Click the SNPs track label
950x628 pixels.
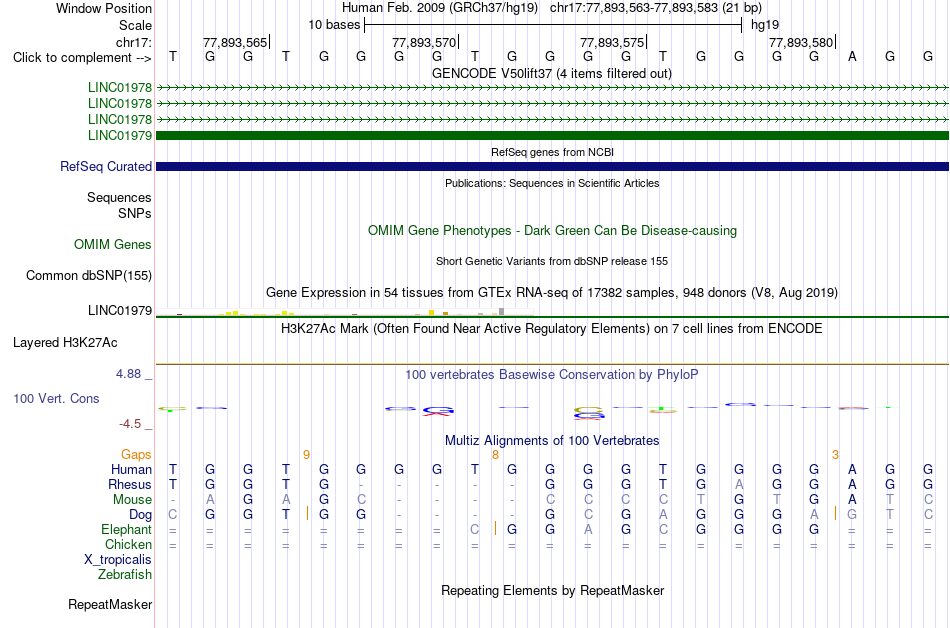[135, 213]
